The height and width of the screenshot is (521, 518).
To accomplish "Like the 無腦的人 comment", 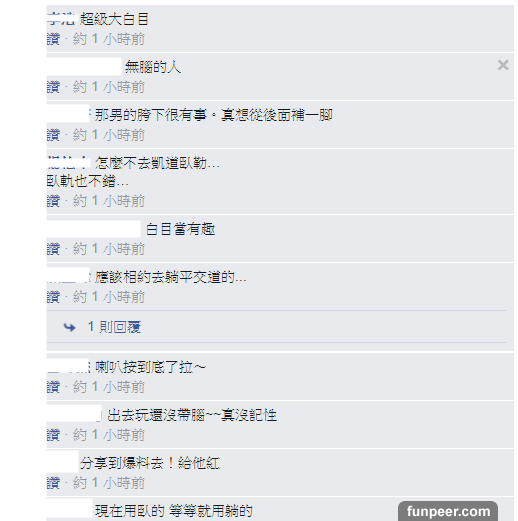I will [x=53, y=87].
